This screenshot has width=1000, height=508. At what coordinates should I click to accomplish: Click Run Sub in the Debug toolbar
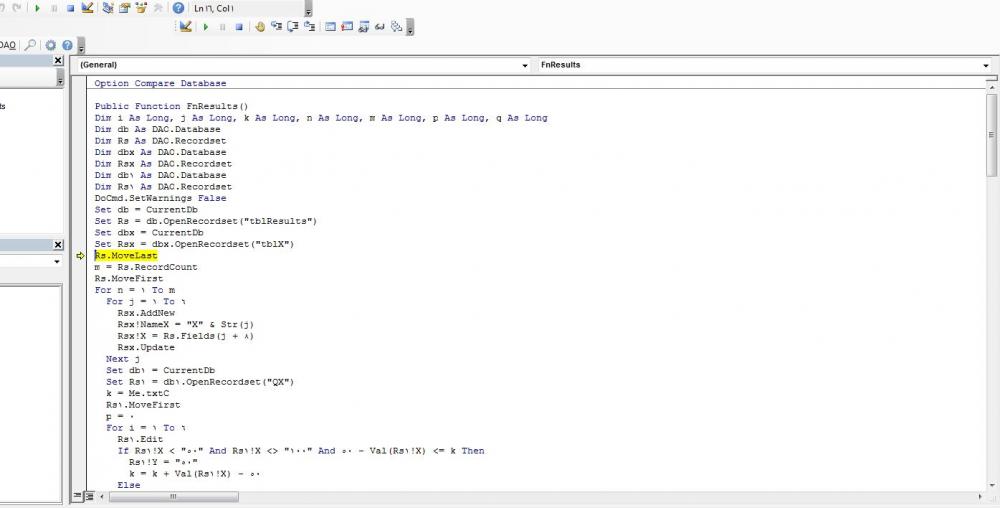pos(206,27)
